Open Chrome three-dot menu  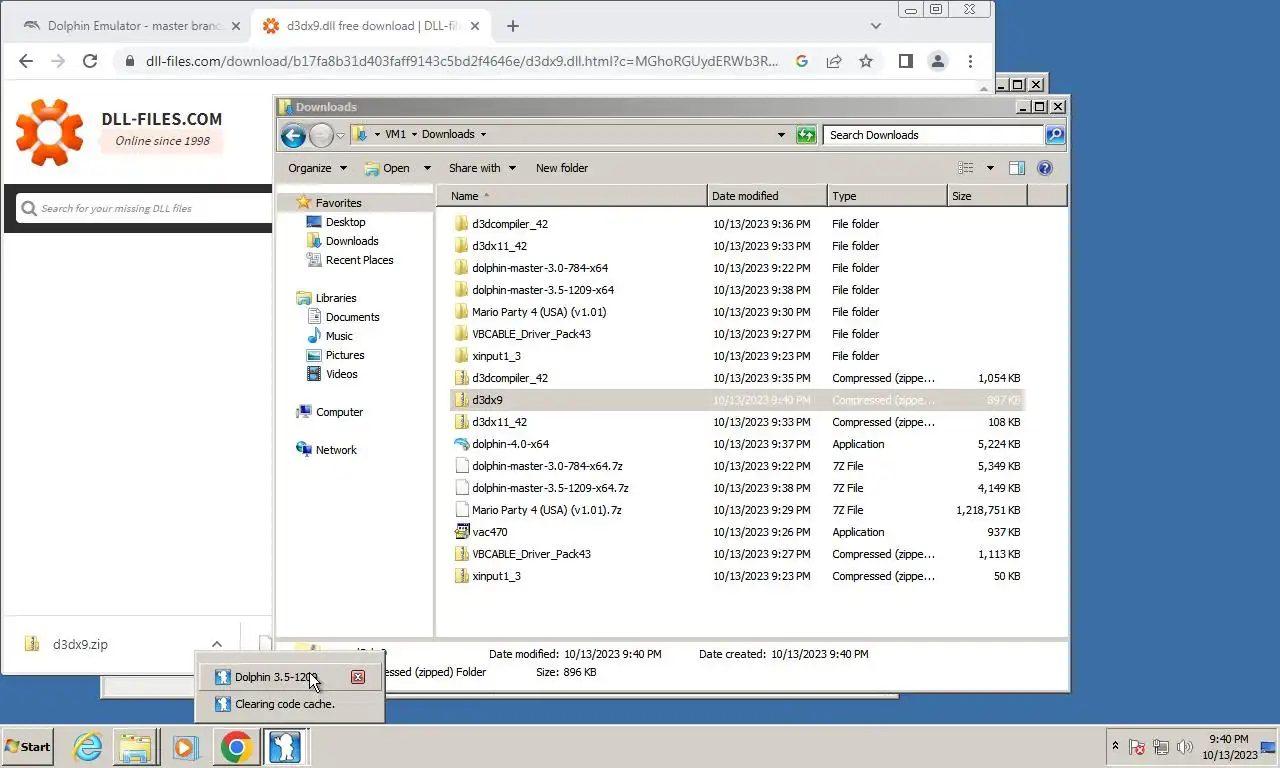click(970, 61)
